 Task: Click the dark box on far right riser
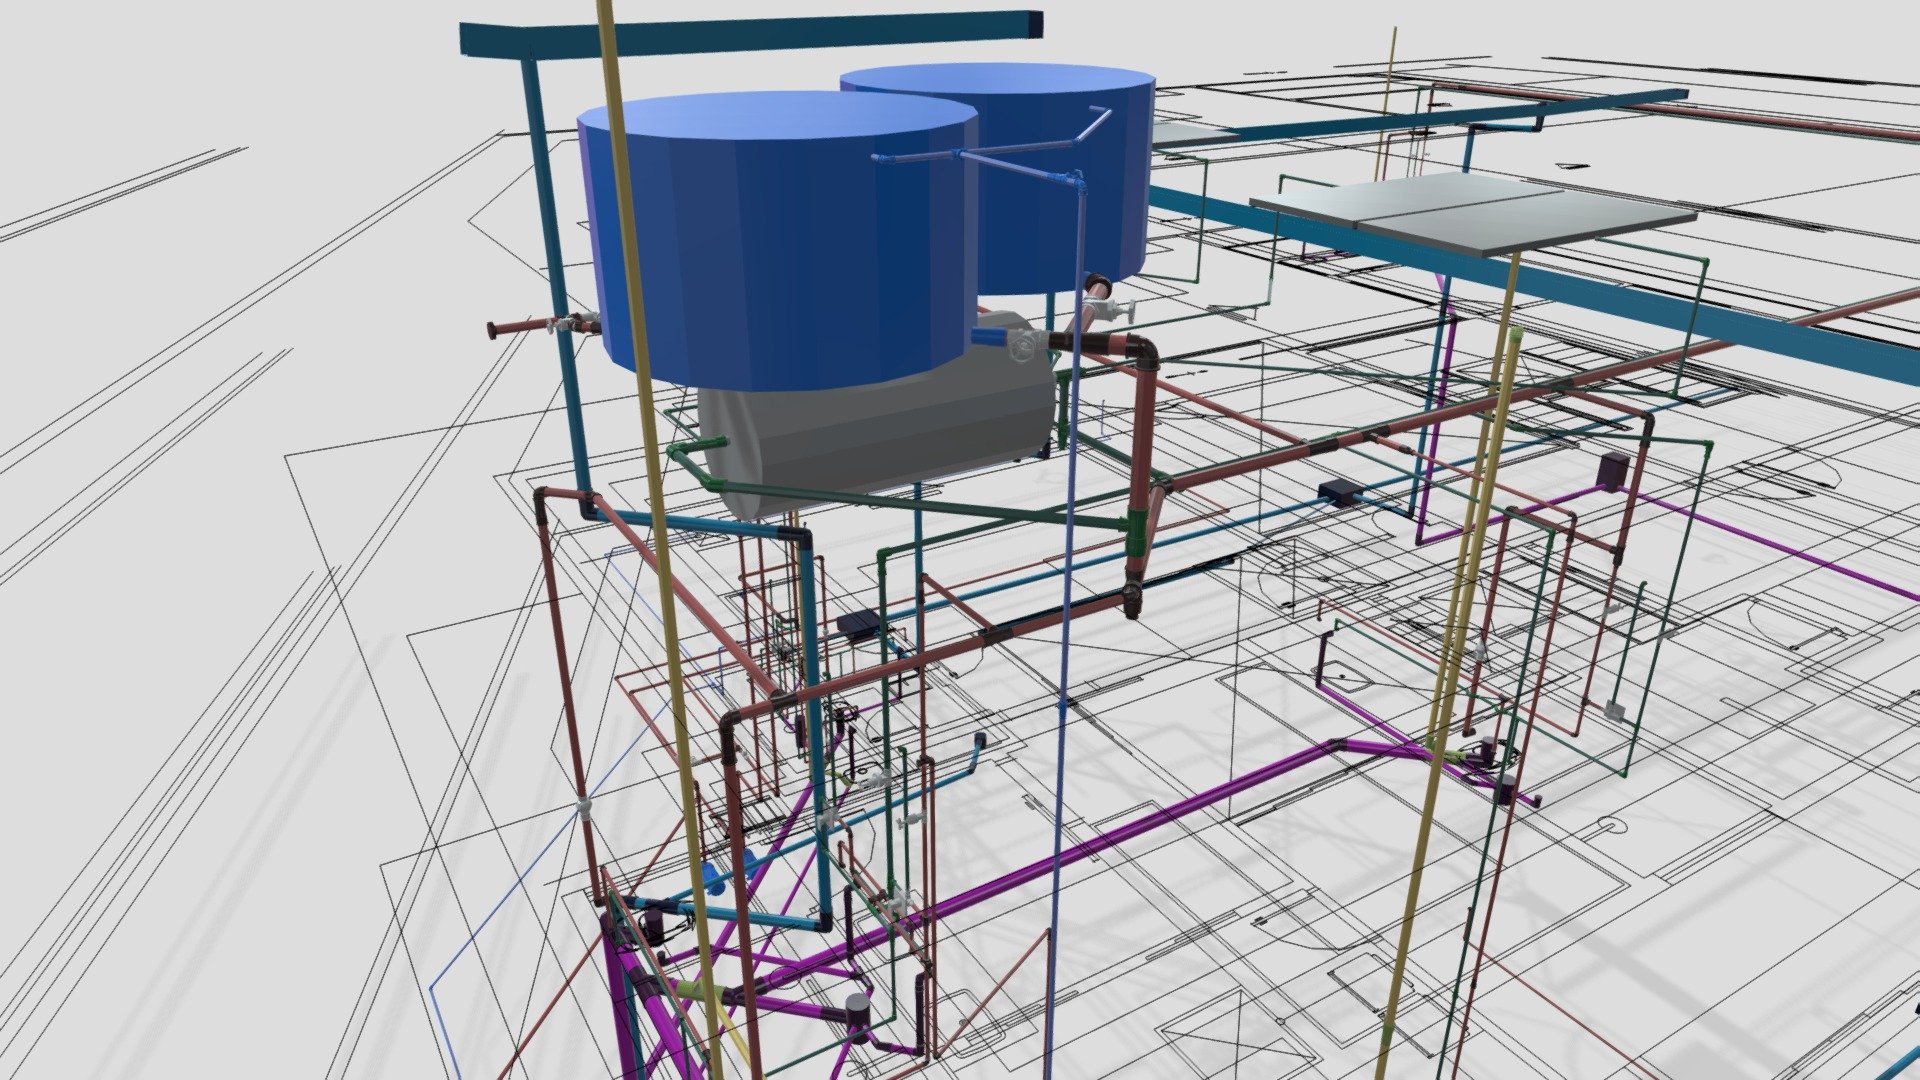click(x=1613, y=469)
